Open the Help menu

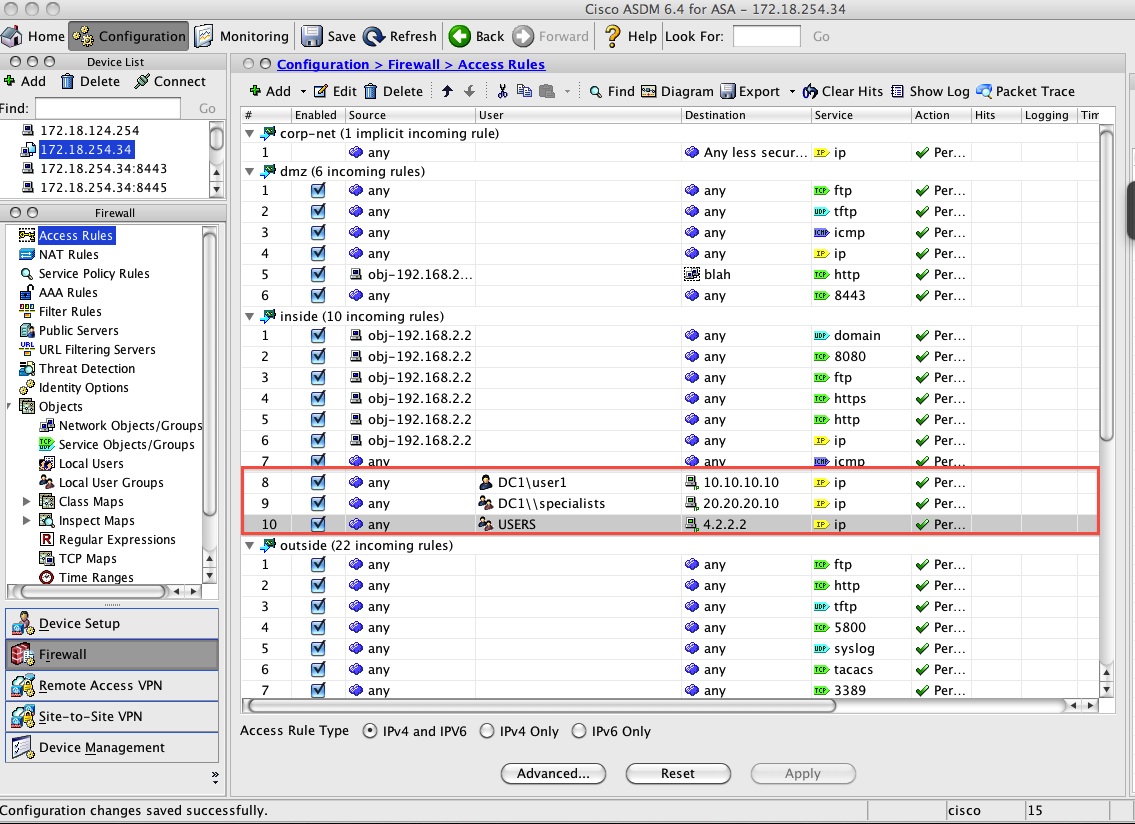point(630,36)
